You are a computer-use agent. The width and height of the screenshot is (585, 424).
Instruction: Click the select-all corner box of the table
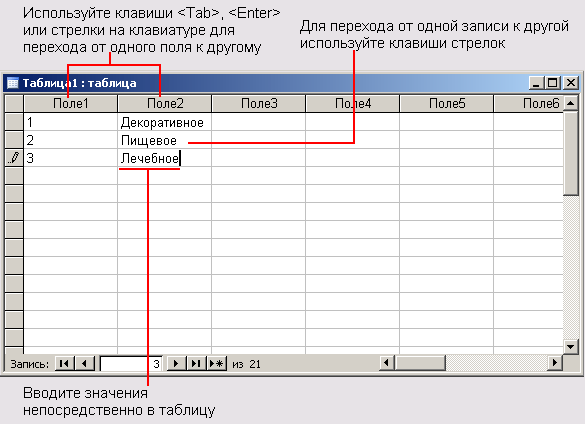point(14,103)
